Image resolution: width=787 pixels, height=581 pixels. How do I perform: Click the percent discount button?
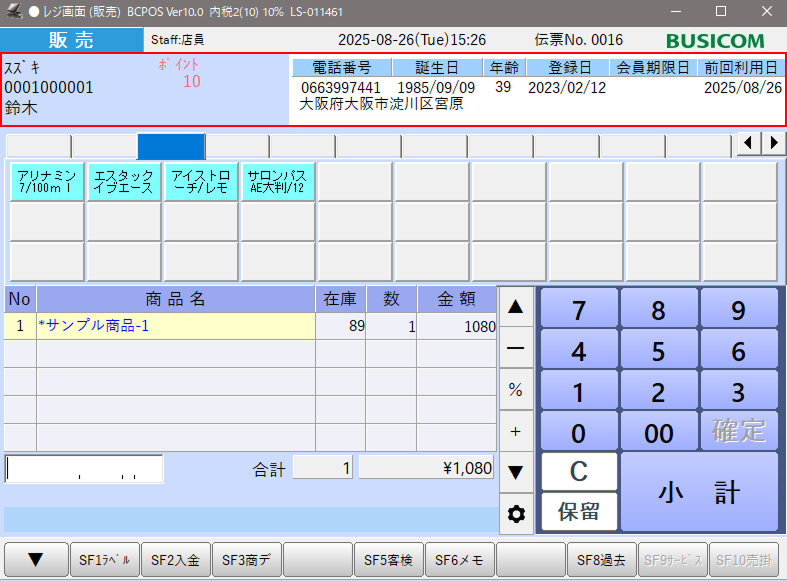click(516, 390)
